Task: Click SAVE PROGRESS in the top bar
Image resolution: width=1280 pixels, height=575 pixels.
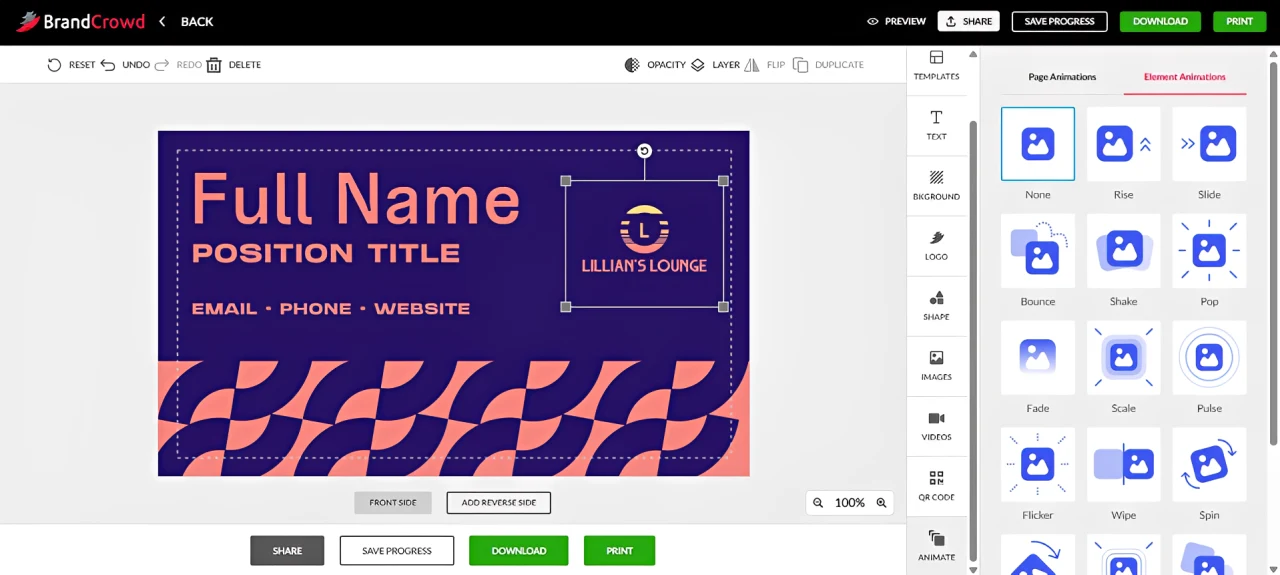Action: [x=1059, y=21]
